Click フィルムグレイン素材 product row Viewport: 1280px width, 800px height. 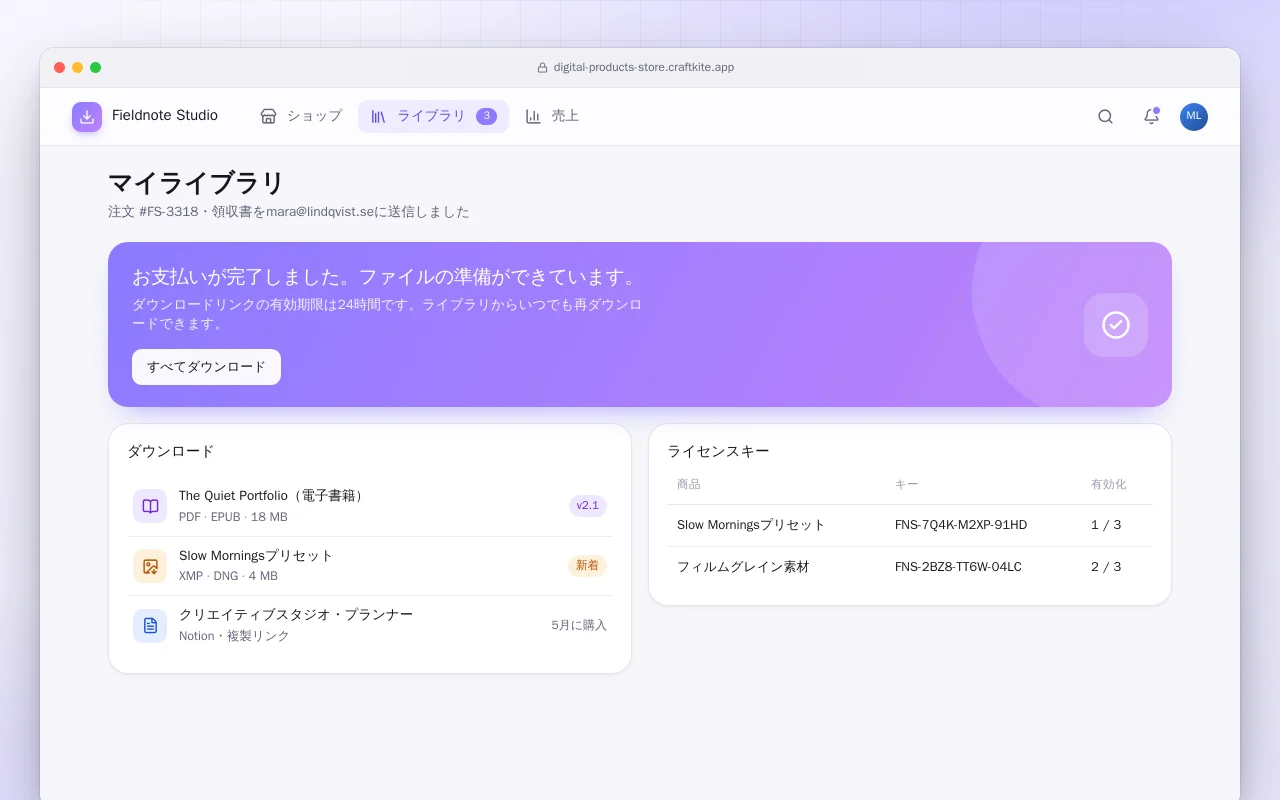click(x=910, y=567)
